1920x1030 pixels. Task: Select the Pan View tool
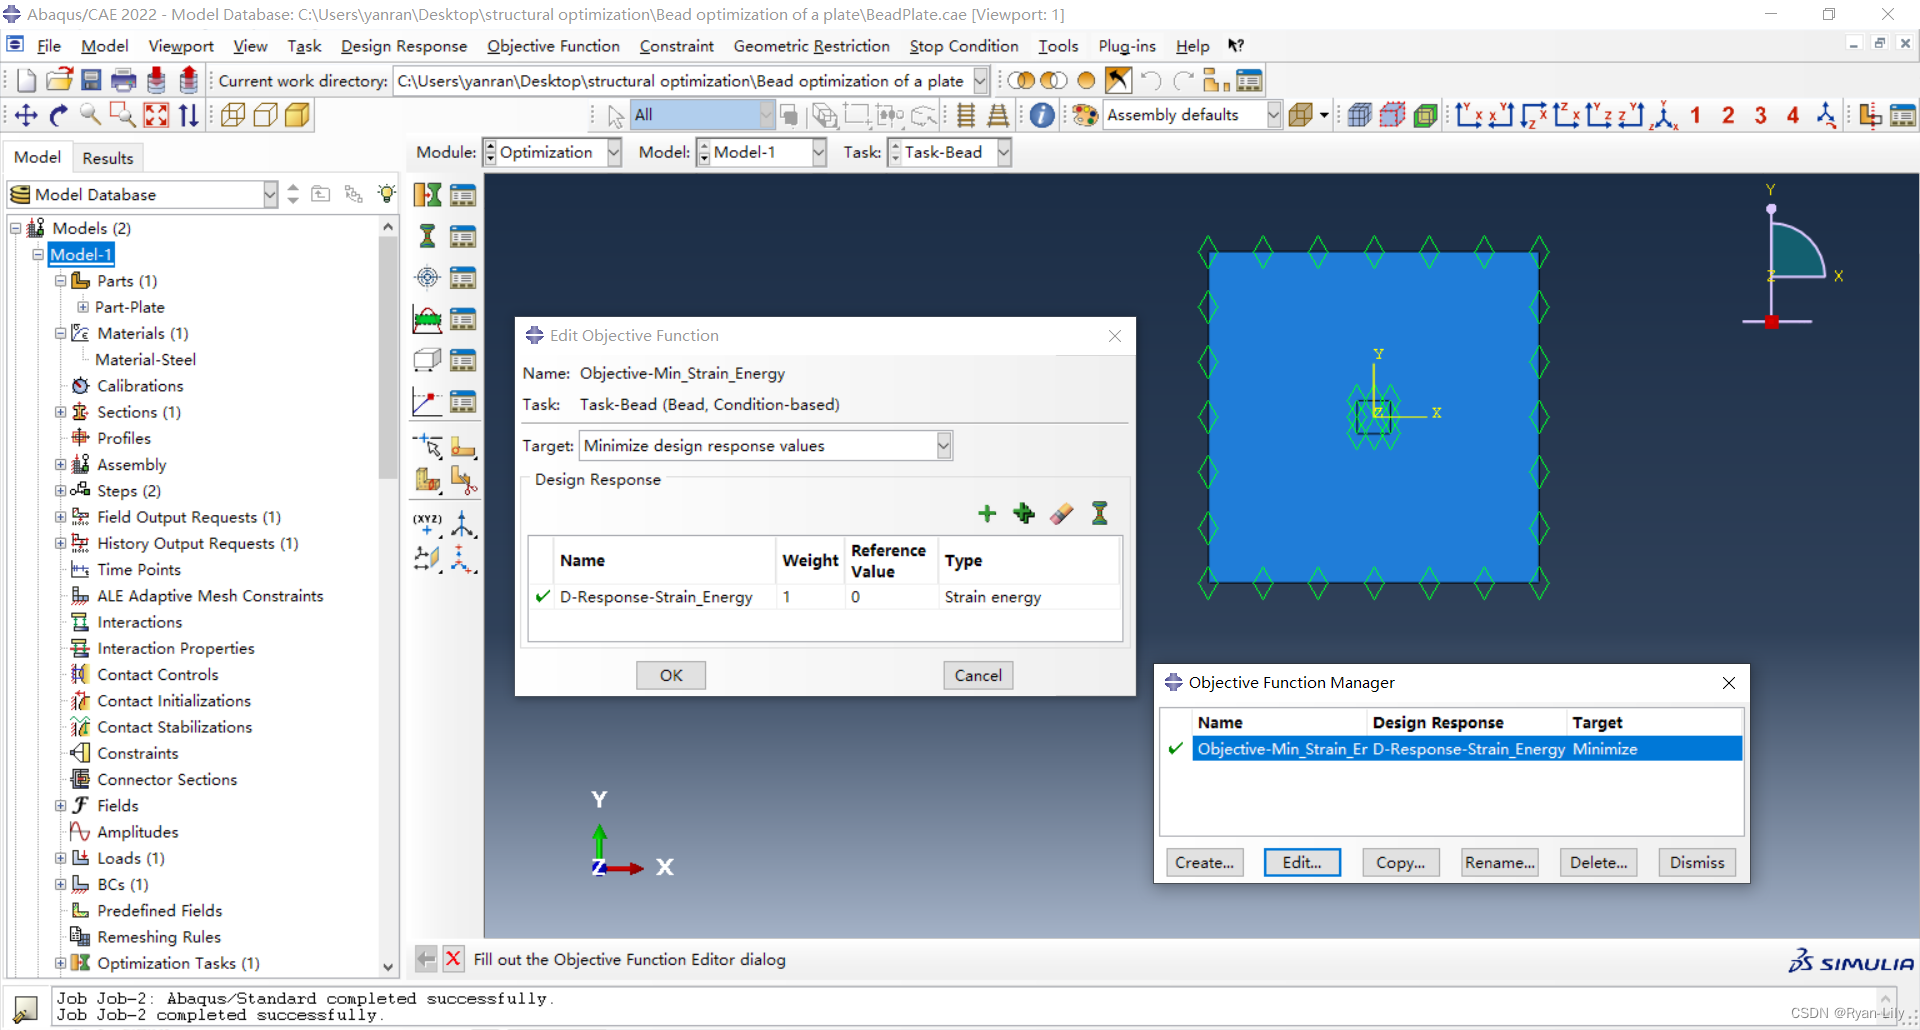click(x=27, y=115)
